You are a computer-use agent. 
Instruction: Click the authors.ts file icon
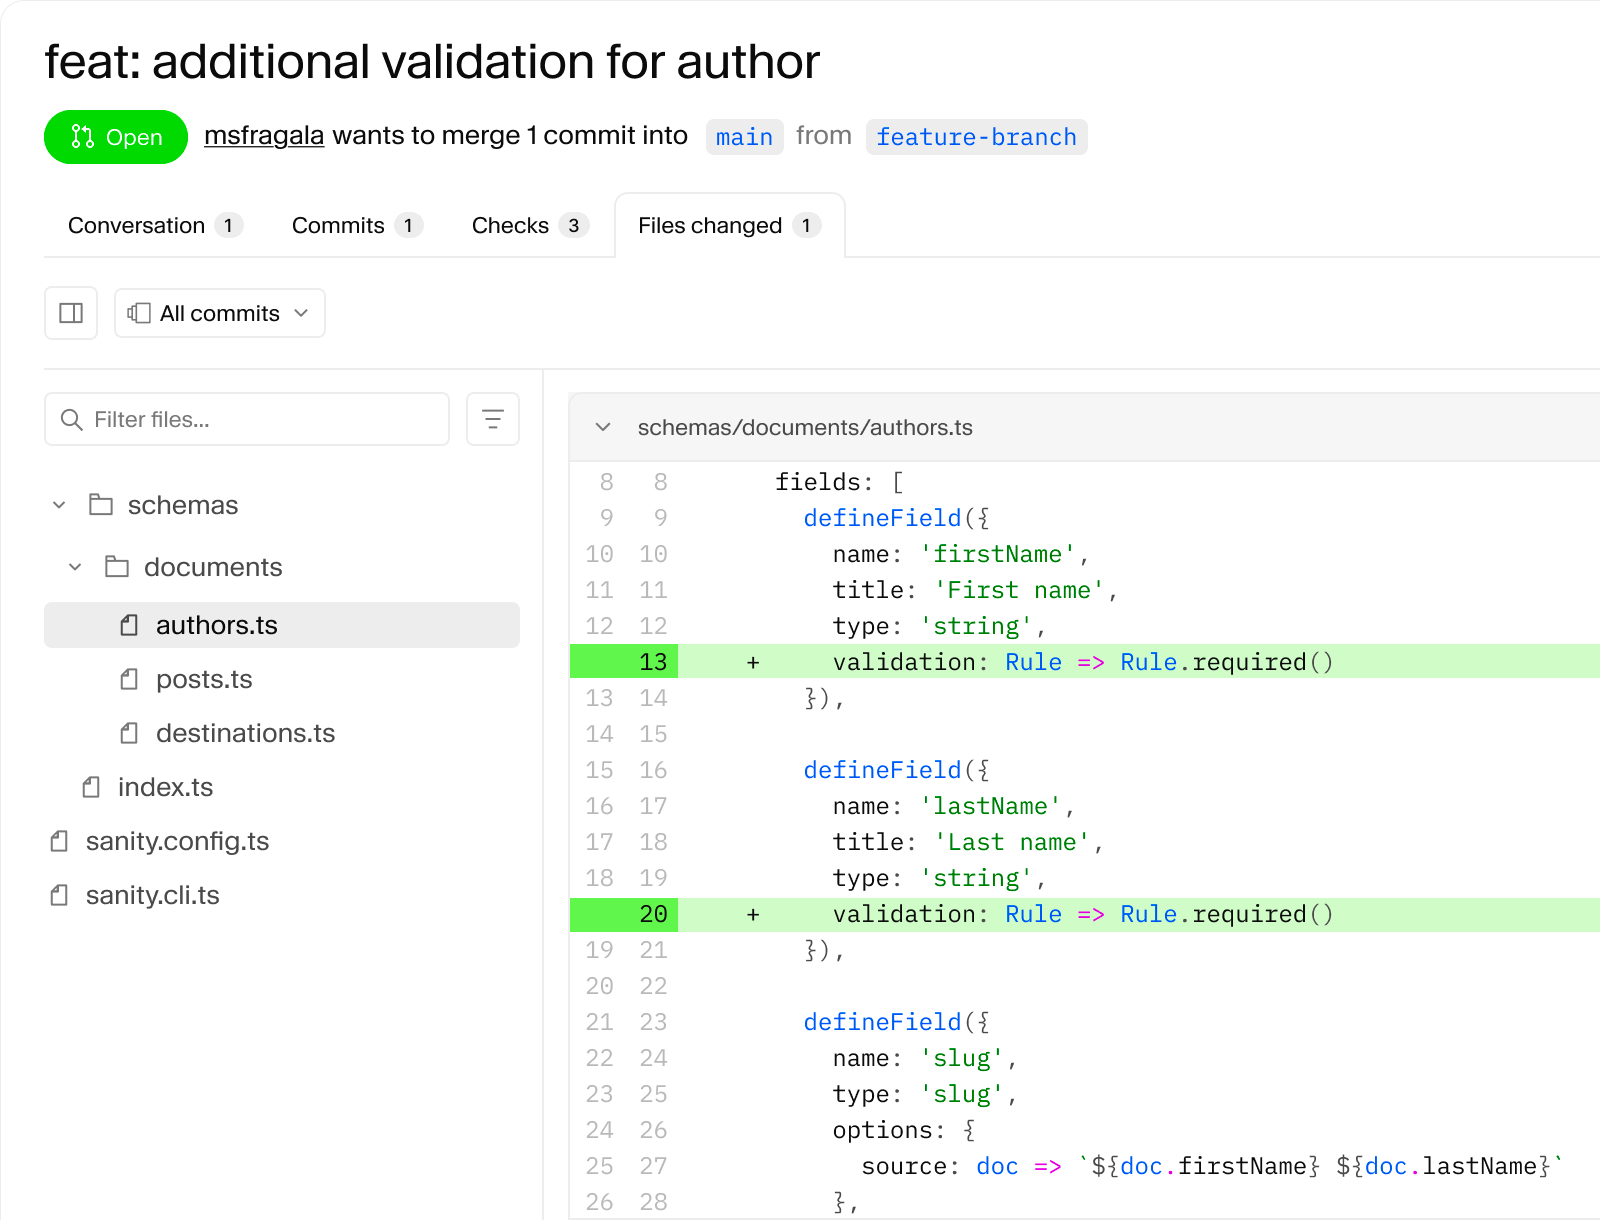click(129, 625)
